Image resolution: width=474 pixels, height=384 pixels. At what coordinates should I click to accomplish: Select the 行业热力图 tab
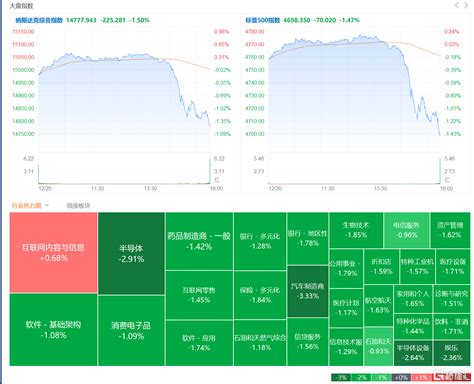(x=26, y=205)
